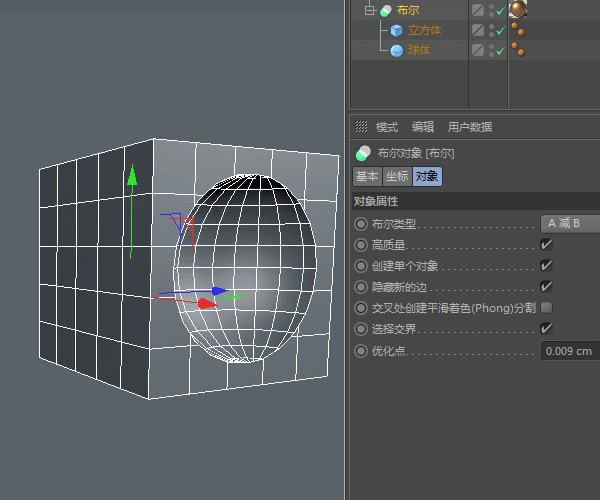Click the layer swatch for 布尔
Viewport: 600px width, 500px height.
478,10
